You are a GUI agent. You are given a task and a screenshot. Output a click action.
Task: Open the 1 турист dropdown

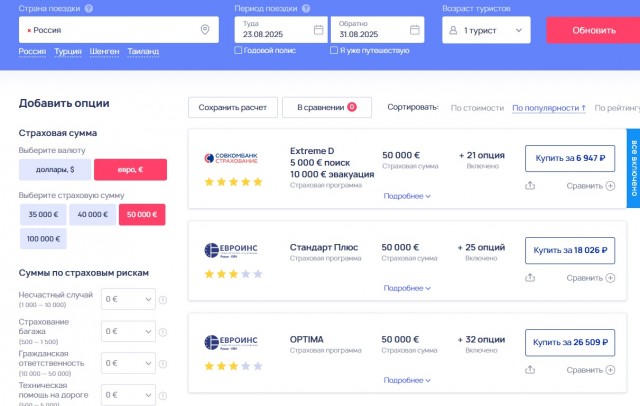click(486, 30)
